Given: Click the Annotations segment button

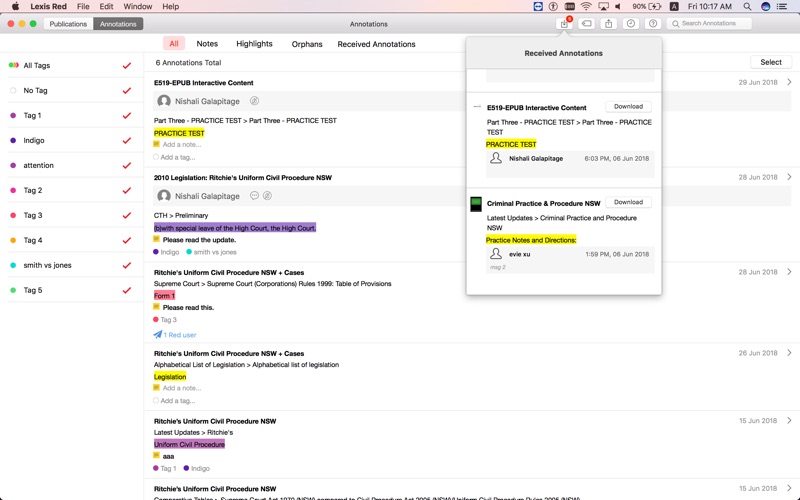Looking at the screenshot, I should (118, 24).
